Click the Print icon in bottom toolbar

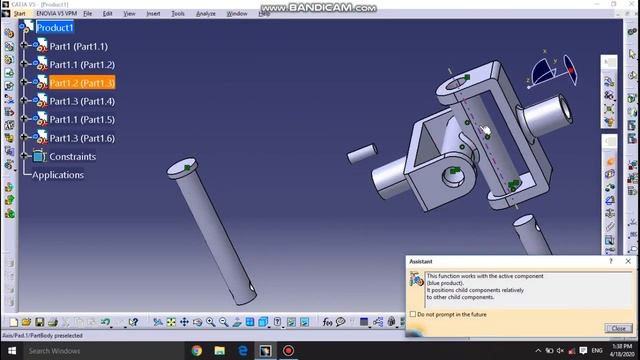click(x=53, y=322)
